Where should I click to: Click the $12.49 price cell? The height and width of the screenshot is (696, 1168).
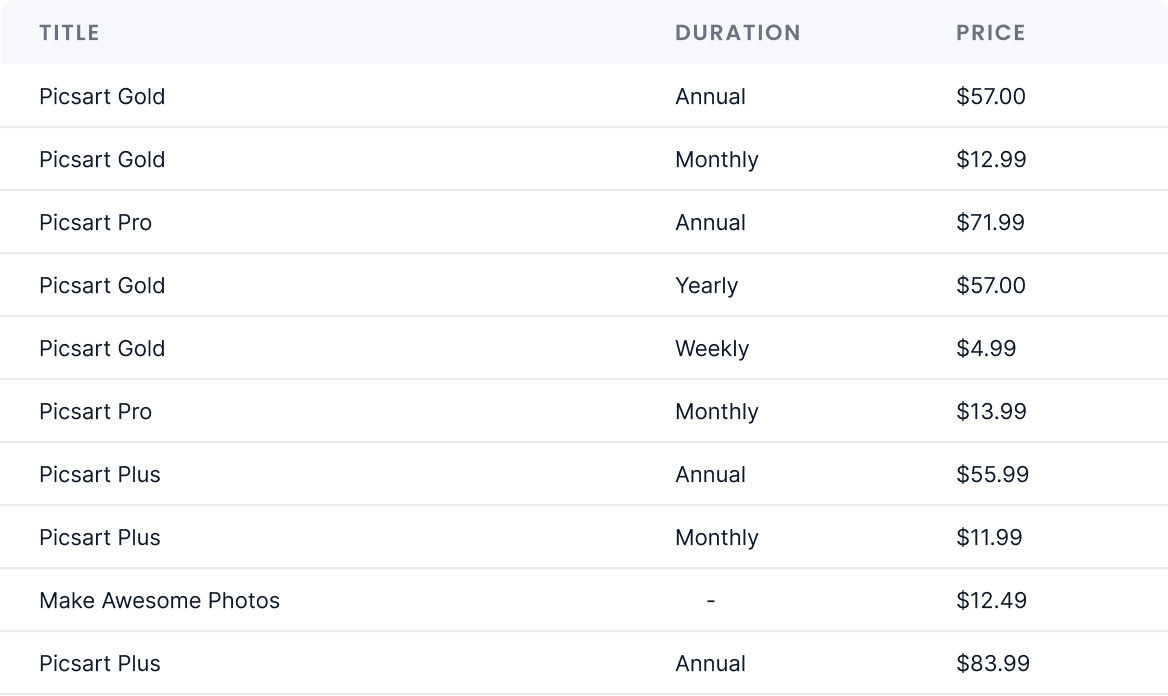[991, 601]
